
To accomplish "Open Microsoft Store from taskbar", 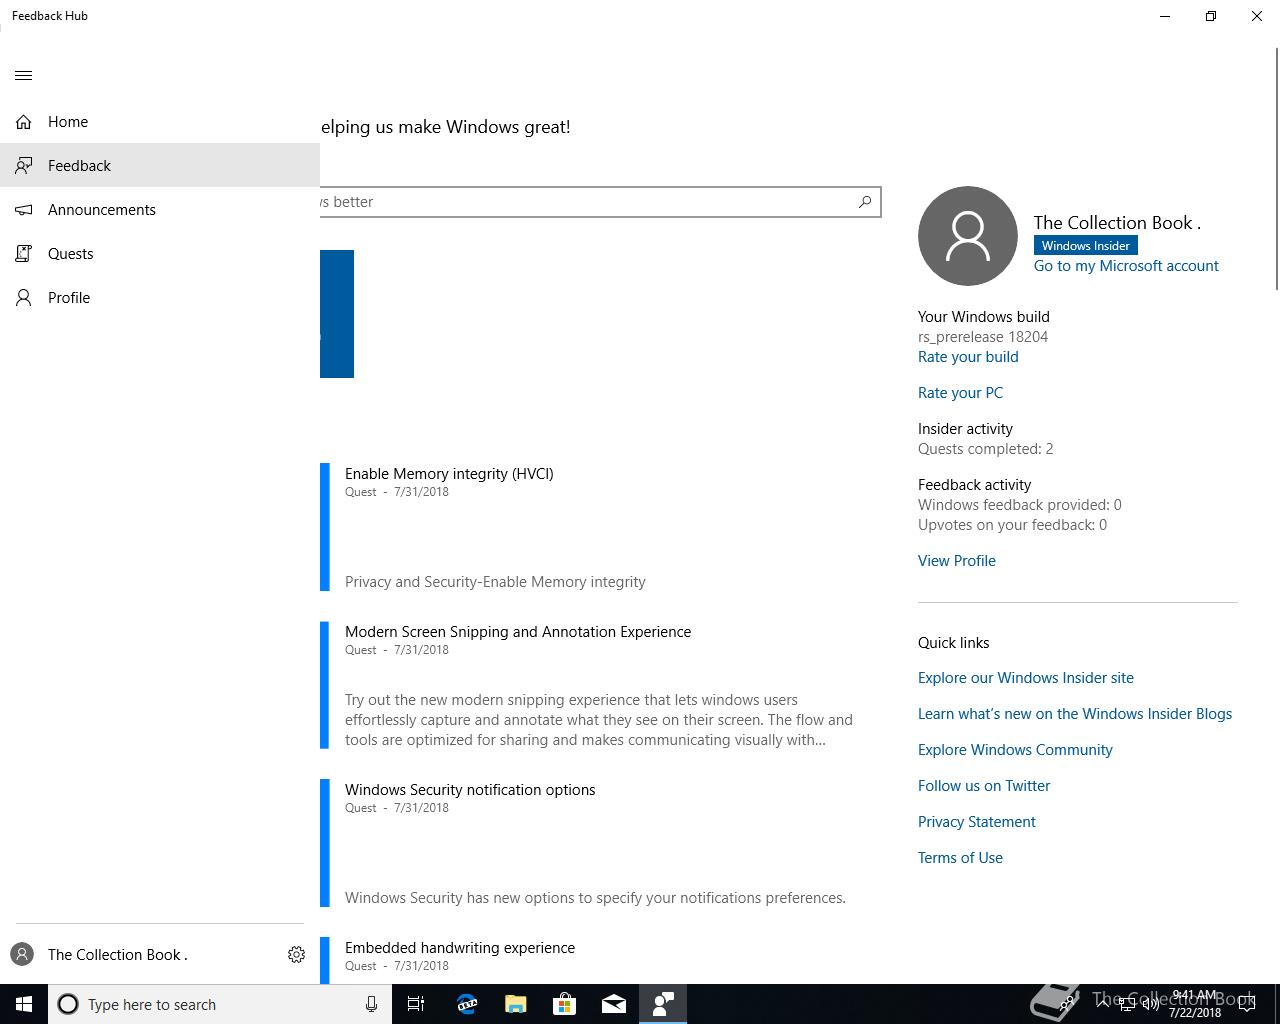I will pyautogui.click(x=564, y=1004).
